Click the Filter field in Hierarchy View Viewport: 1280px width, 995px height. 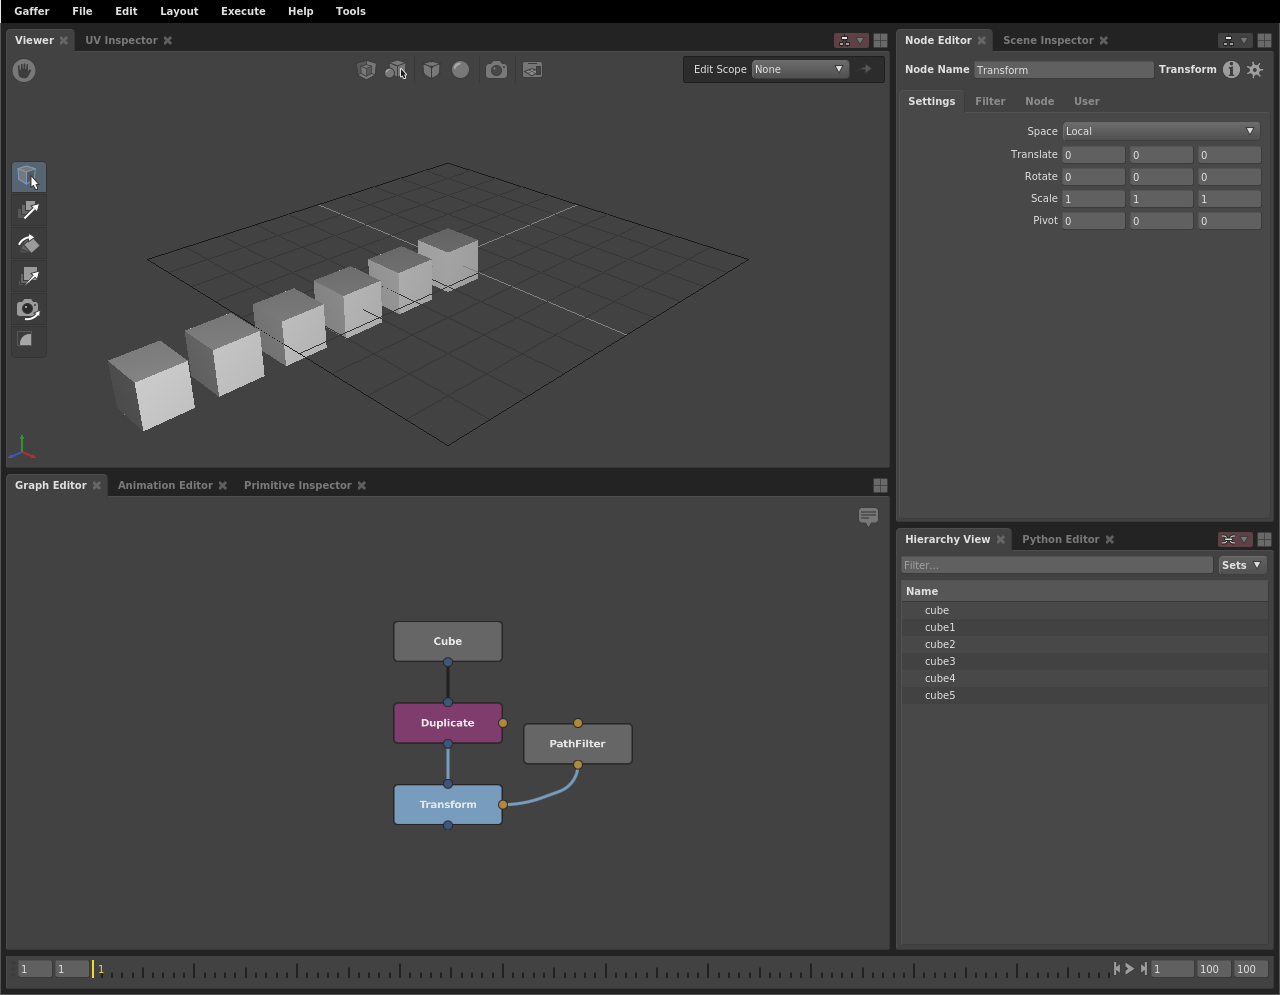click(x=1056, y=565)
